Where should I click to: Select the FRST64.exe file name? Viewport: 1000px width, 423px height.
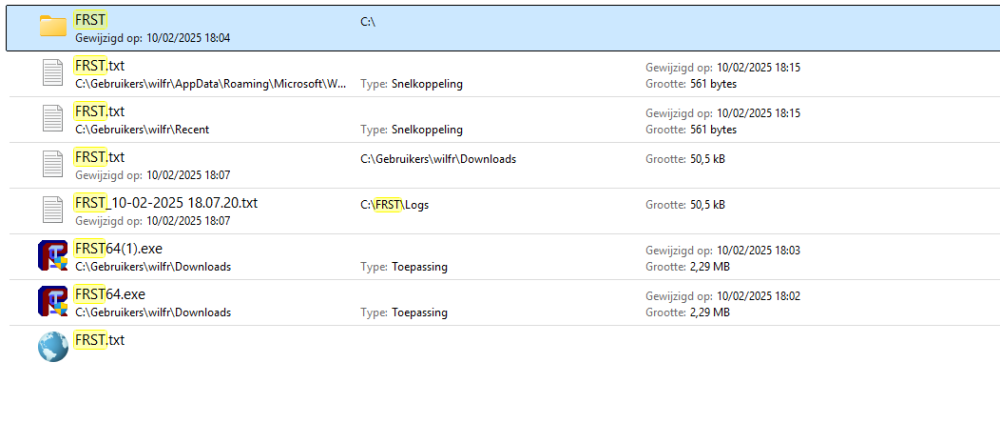click(x=110, y=295)
